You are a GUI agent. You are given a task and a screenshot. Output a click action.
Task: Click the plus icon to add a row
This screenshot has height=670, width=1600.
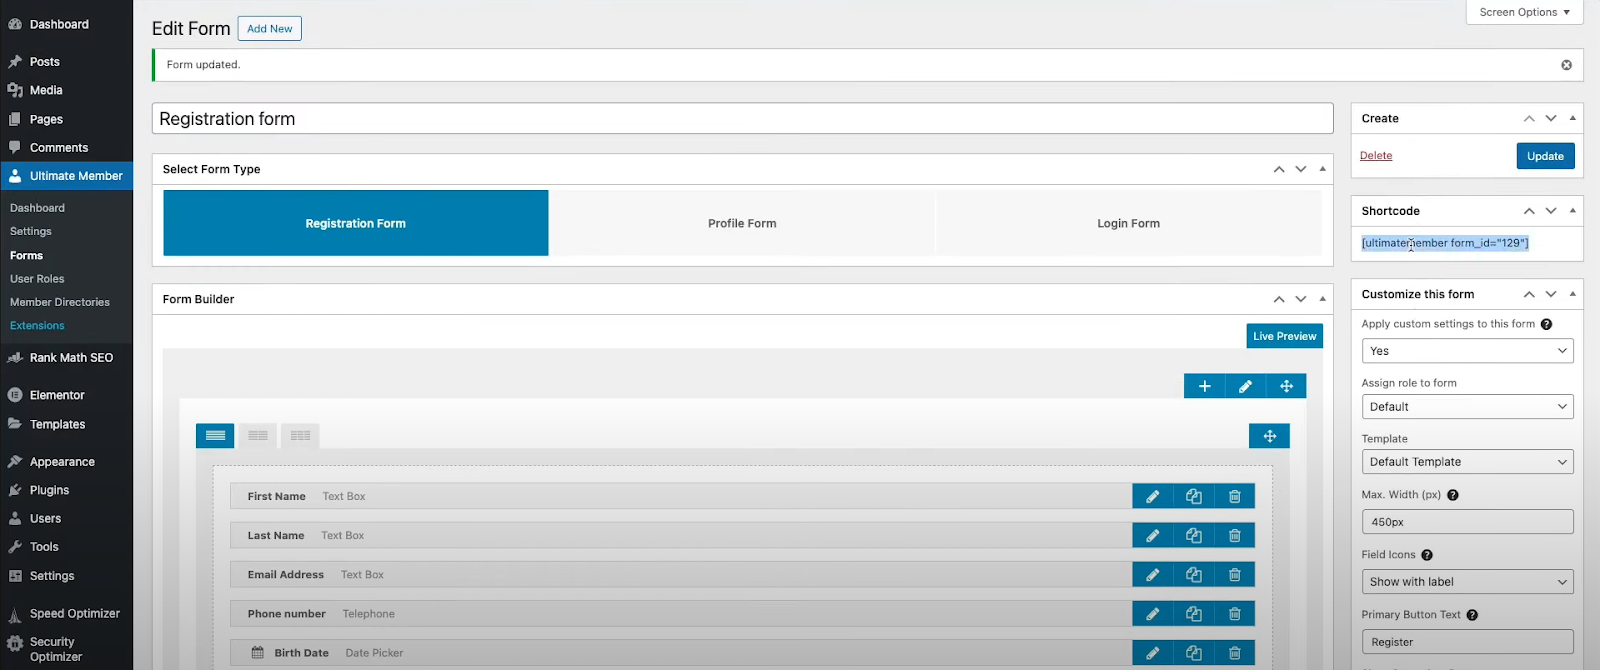(x=1204, y=386)
